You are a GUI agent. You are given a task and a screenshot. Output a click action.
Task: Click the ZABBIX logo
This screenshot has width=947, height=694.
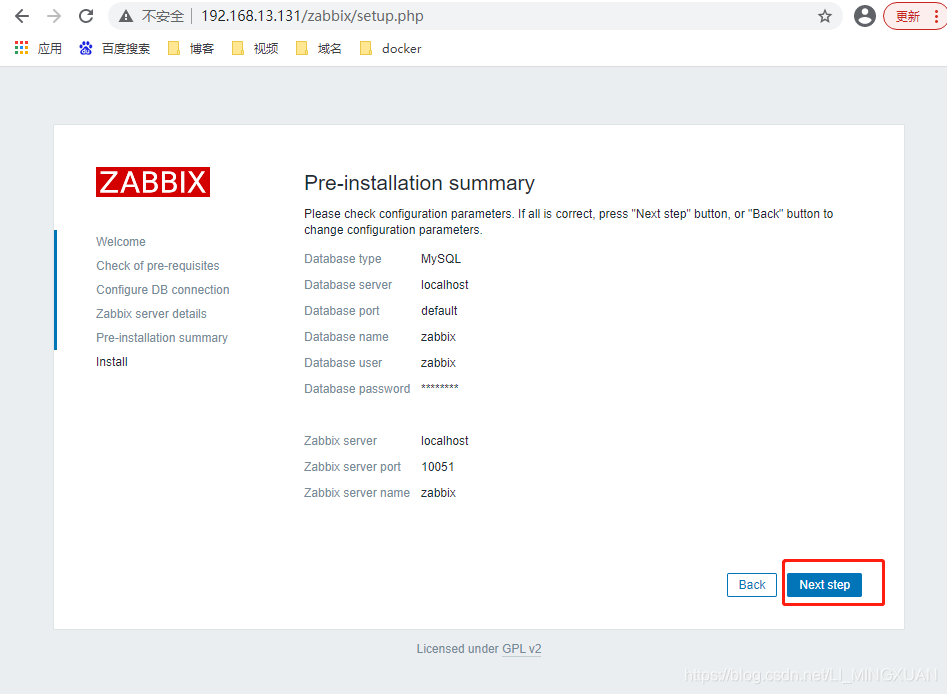click(x=153, y=182)
